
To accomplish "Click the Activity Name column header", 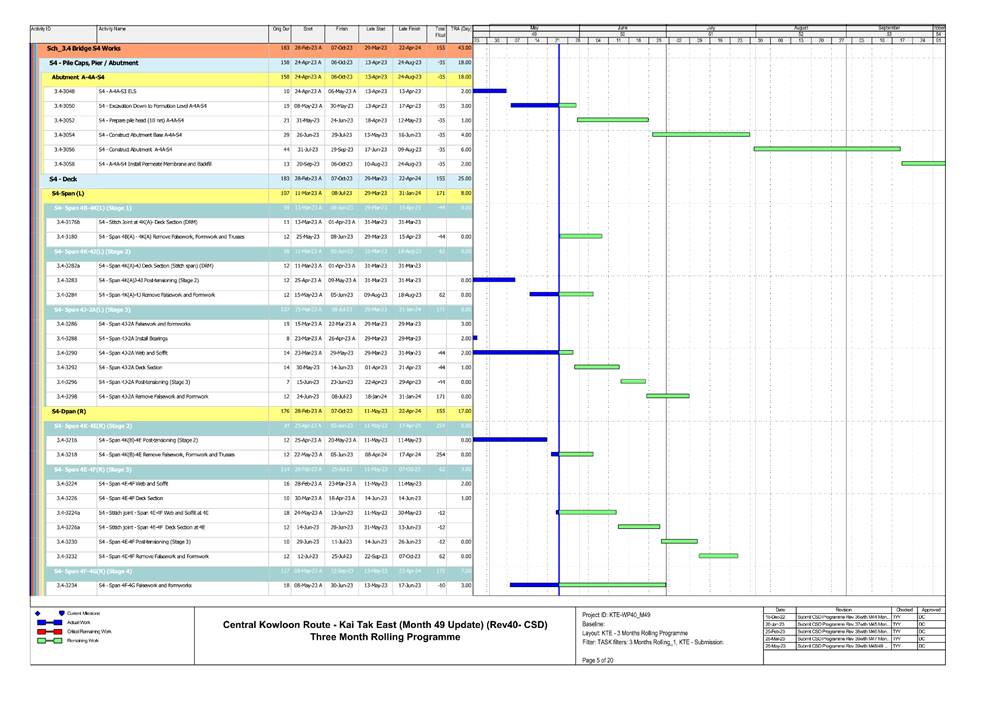I will [x=112, y=31].
